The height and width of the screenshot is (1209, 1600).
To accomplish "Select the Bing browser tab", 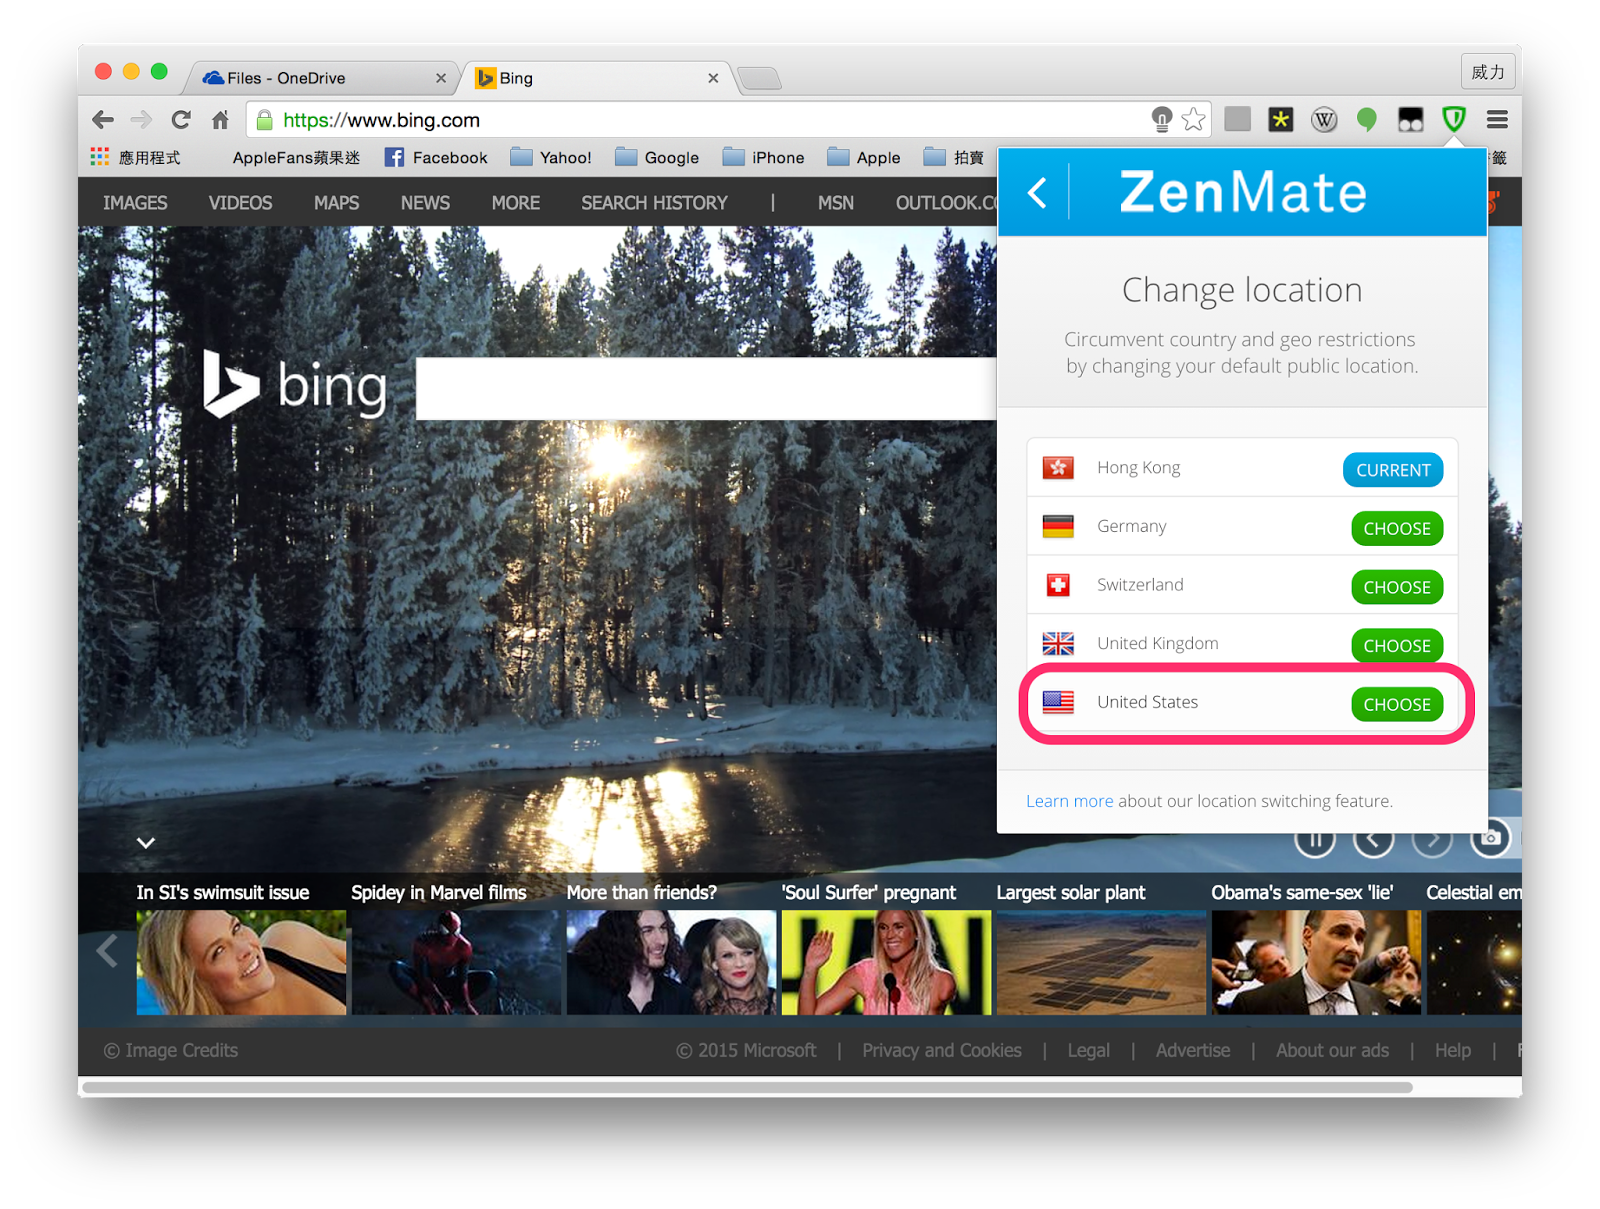I will [x=598, y=78].
